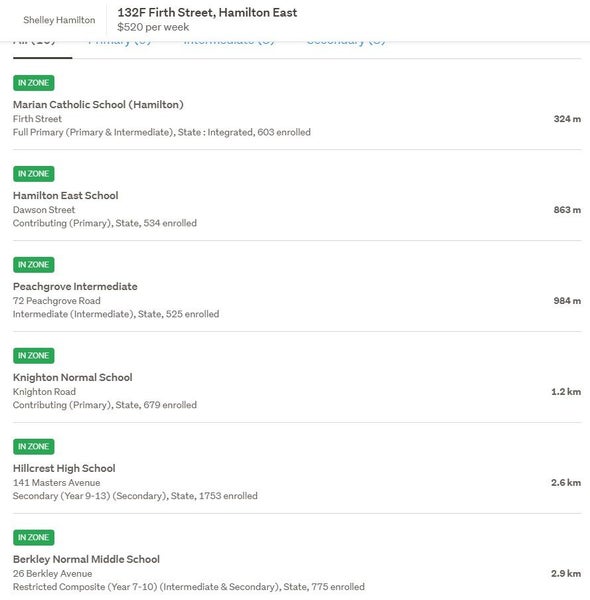Open the Hillcrest High School entry
Viewport: 590px width, 600px height.
64,468
